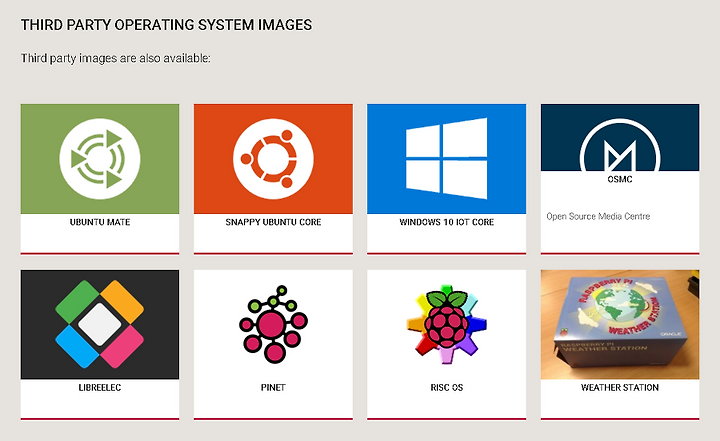Select 'Open Source Media Centre' description text
Viewport: 720px width, 441px height.
point(598,216)
